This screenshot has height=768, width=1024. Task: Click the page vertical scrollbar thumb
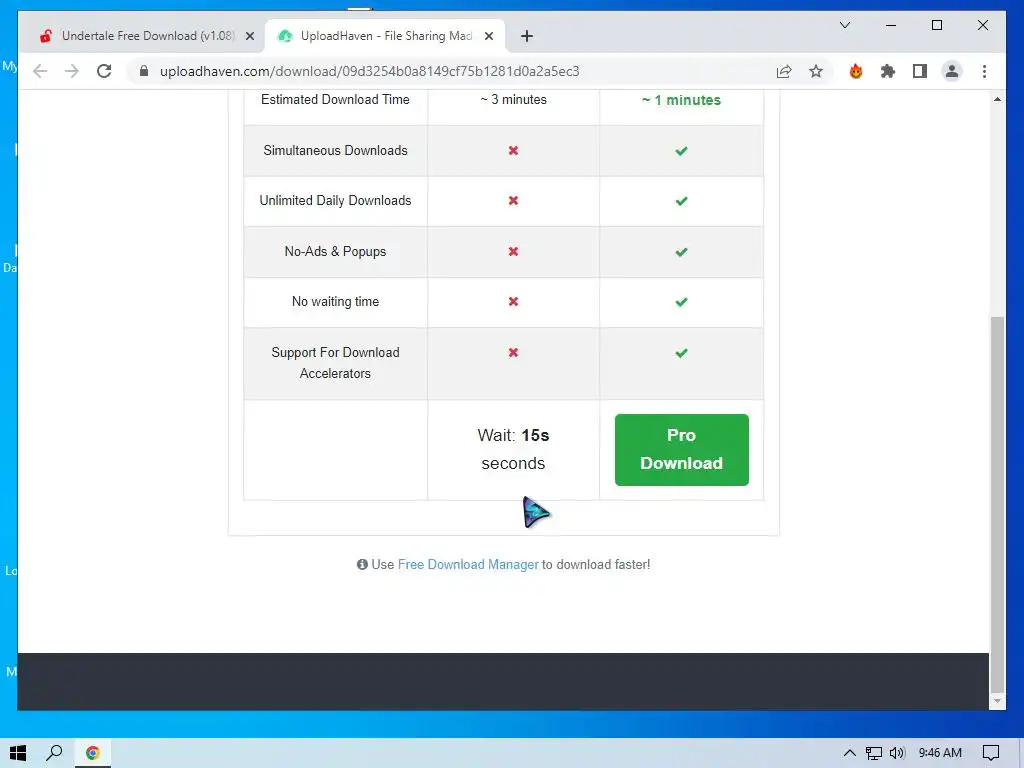point(997,503)
